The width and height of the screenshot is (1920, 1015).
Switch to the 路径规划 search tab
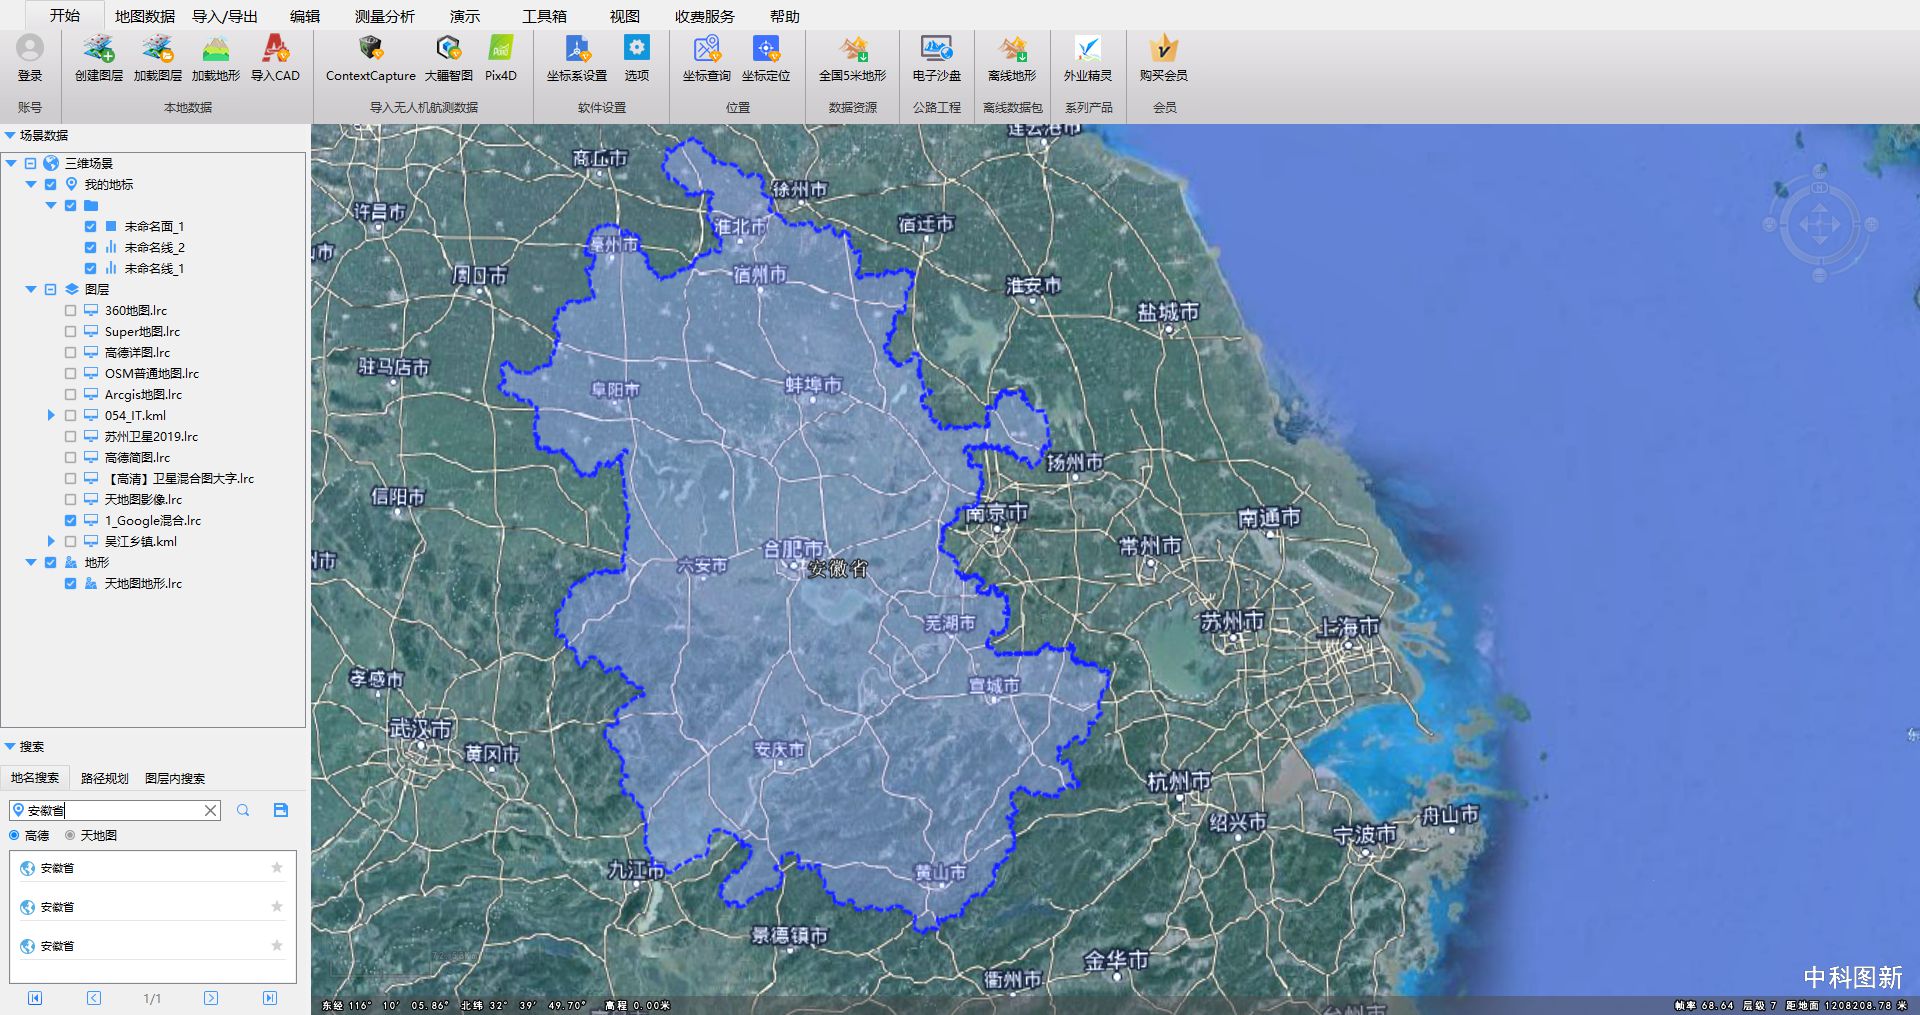pyautogui.click(x=105, y=778)
